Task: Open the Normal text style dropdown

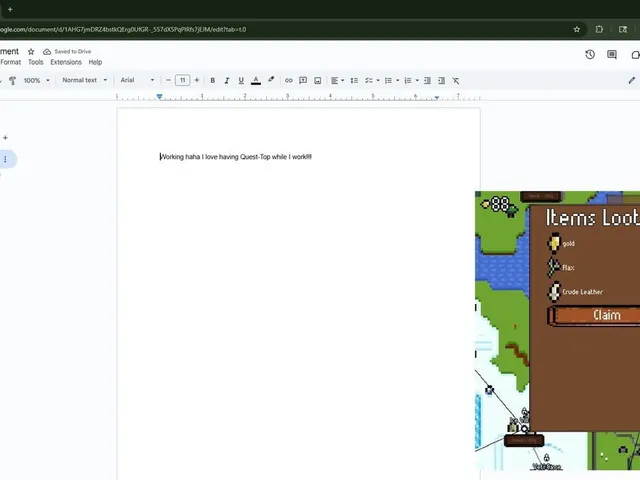Action: (84, 80)
